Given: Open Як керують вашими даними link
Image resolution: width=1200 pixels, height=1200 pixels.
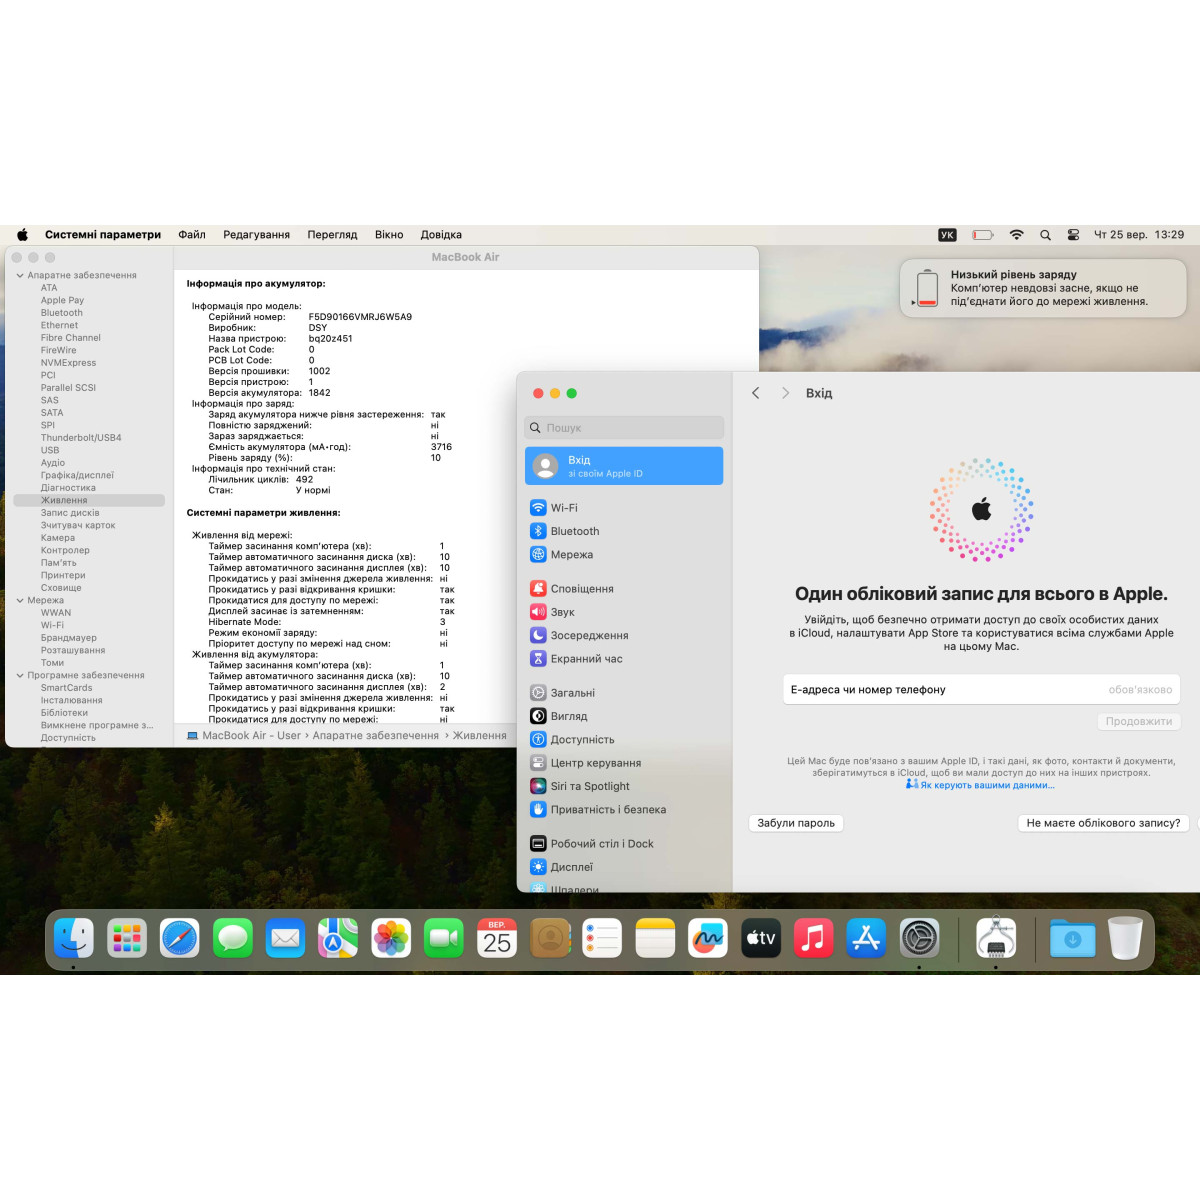Looking at the screenshot, I should 987,785.
